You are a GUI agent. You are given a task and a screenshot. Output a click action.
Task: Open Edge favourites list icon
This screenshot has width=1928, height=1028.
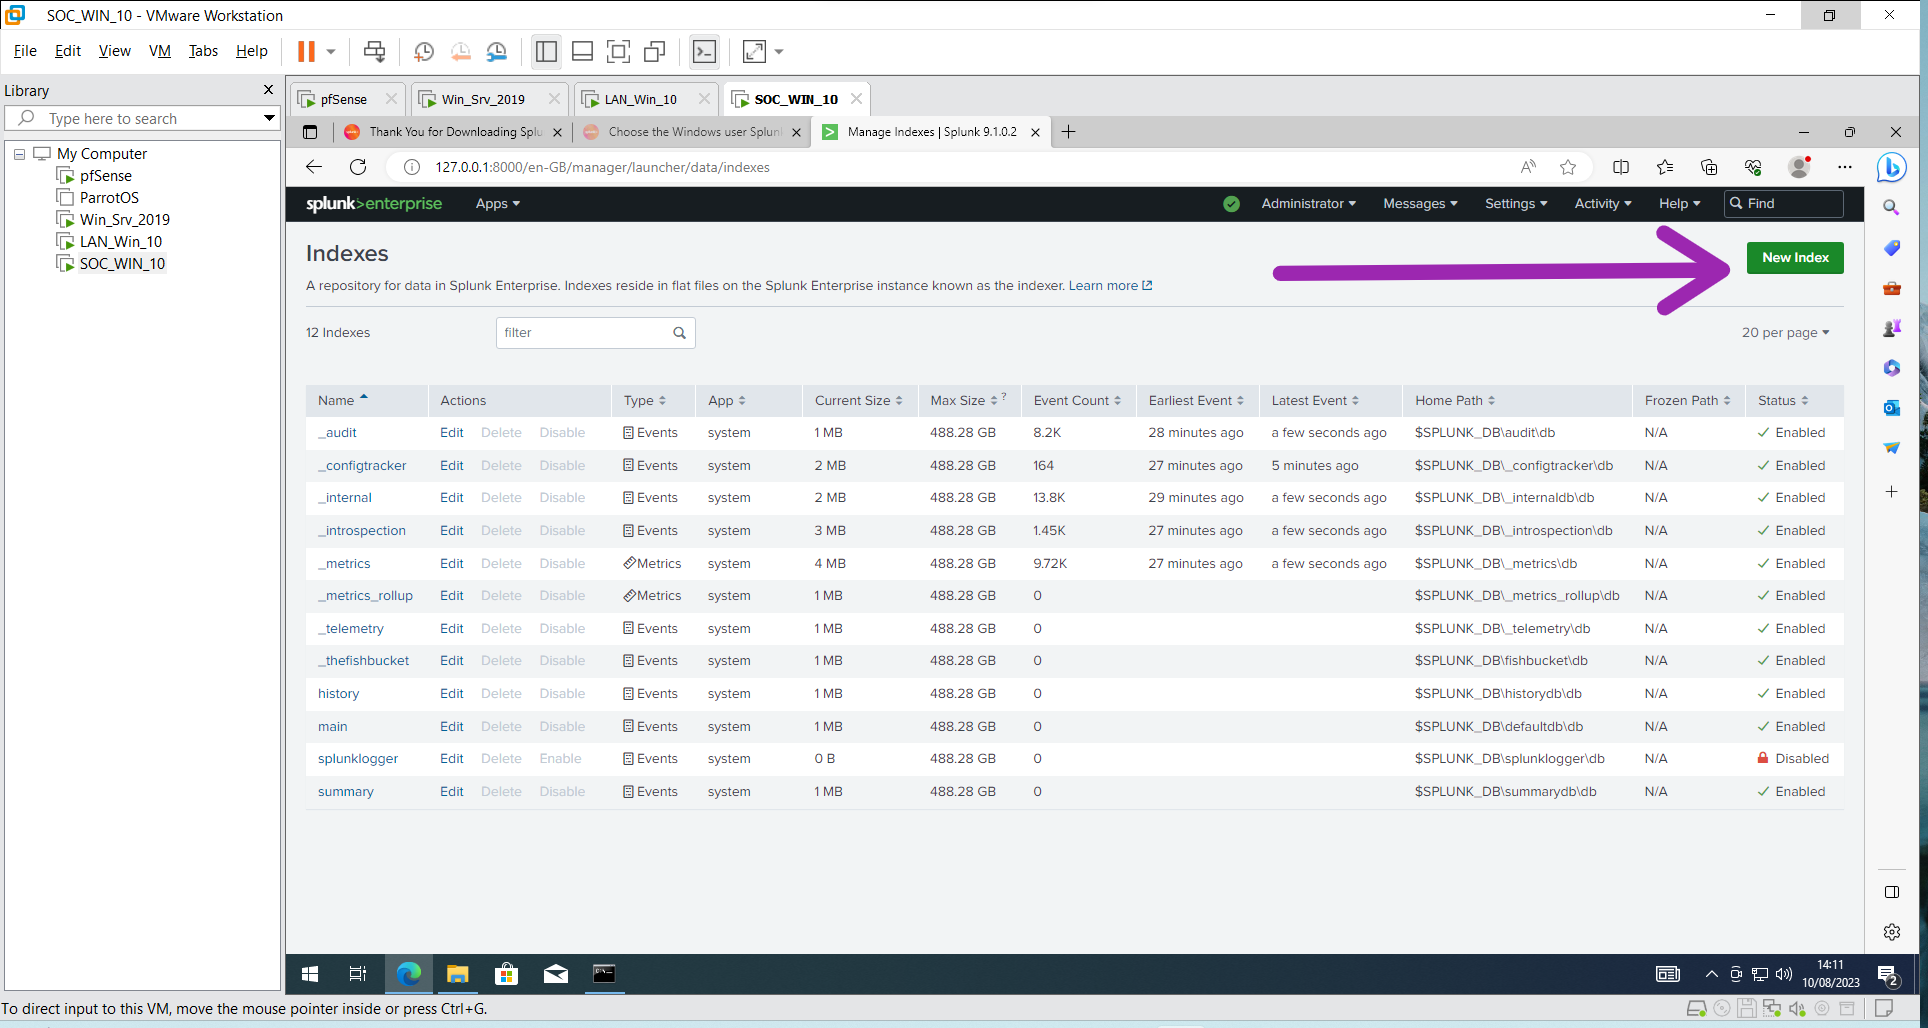point(1665,167)
